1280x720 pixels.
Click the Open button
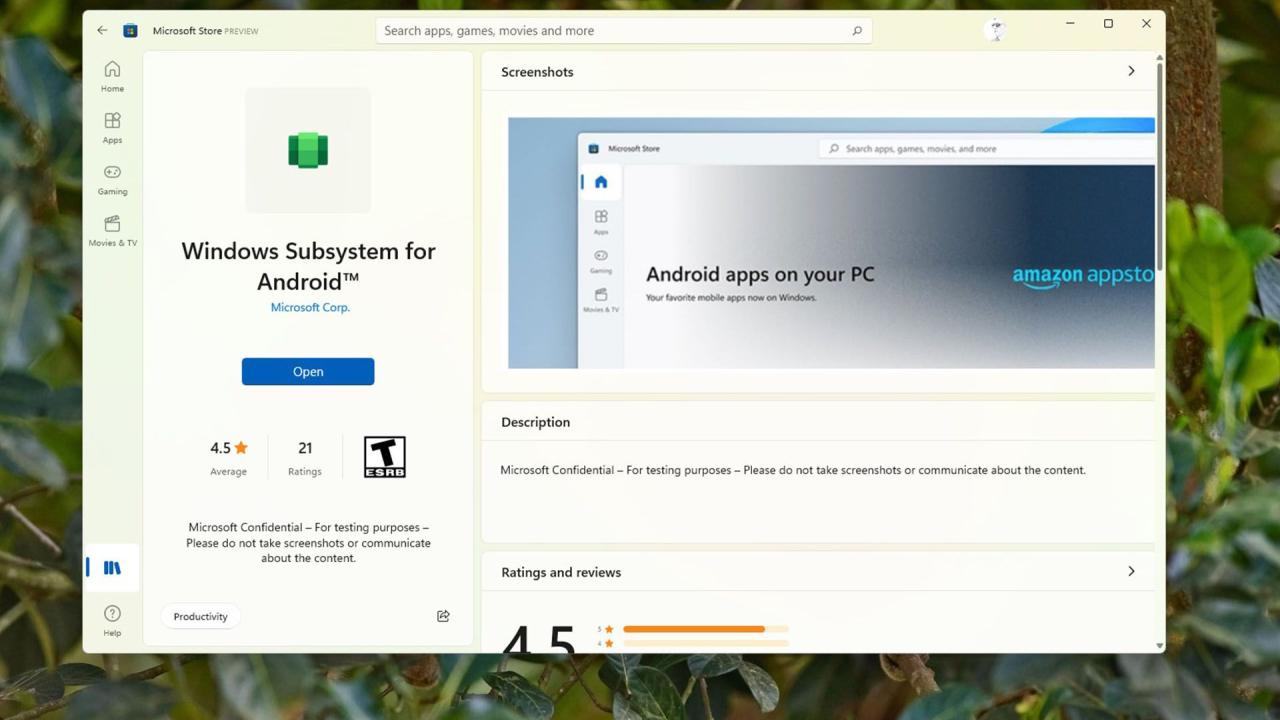(x=308, y=371)
